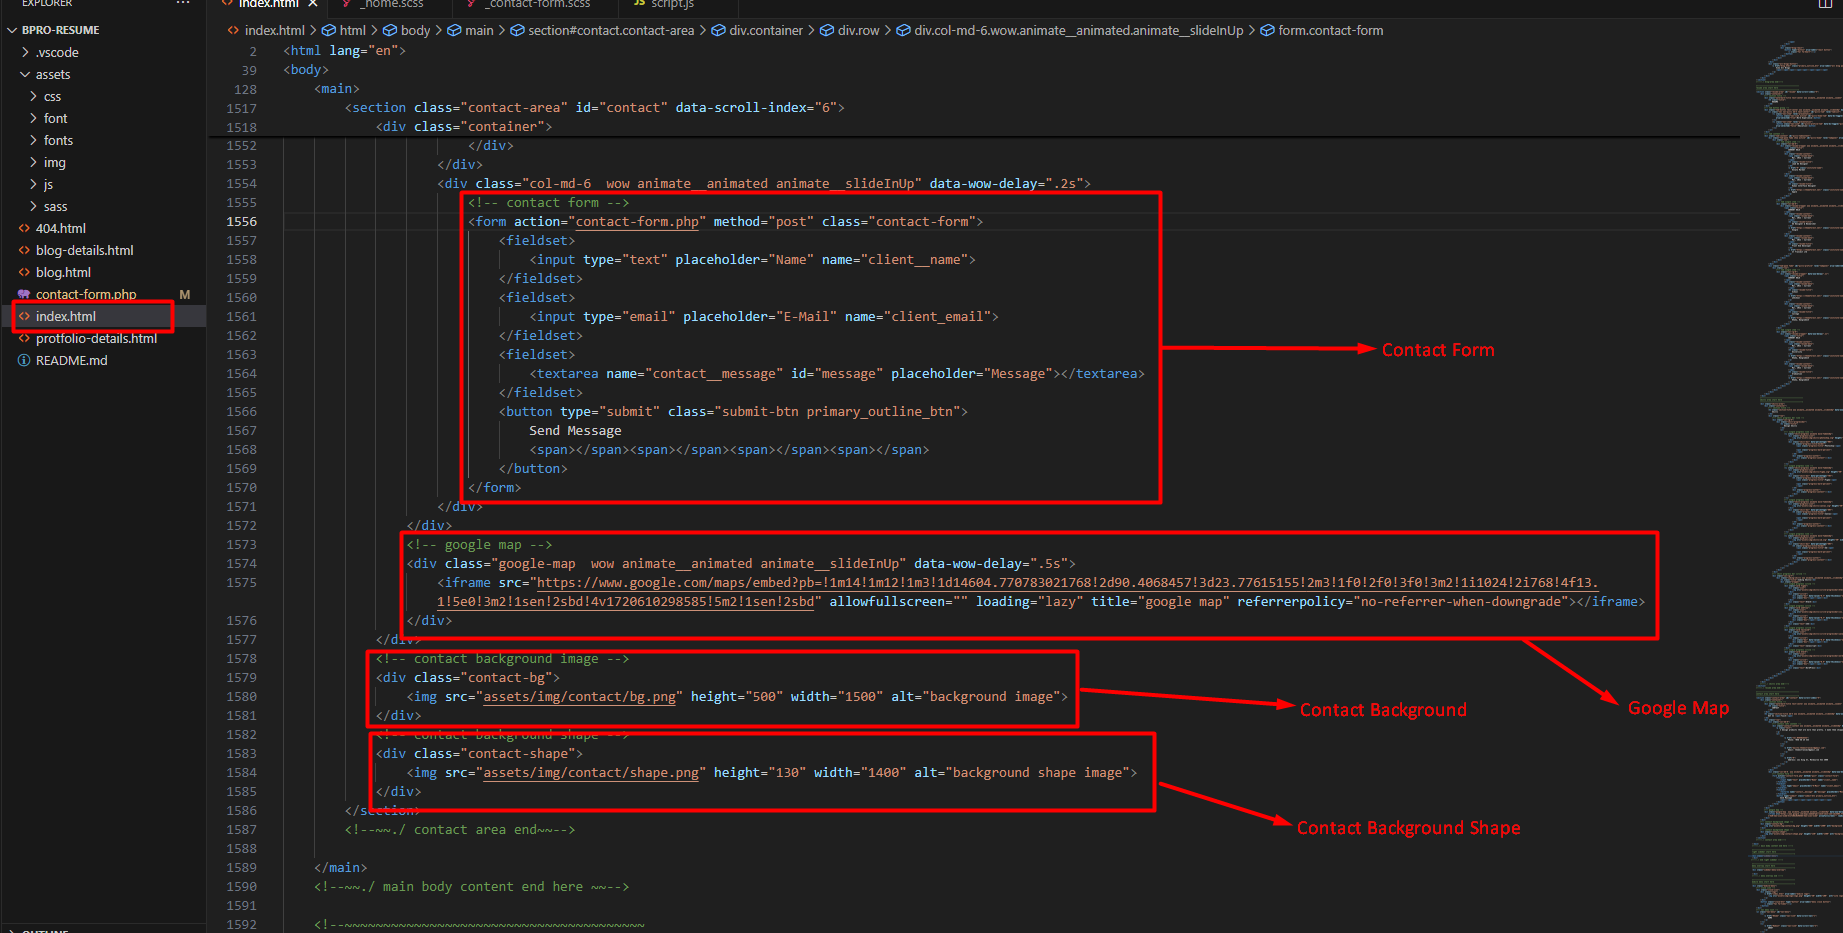This screenshot has width=1843, height=933.
Task: Expand the sass folder
Action: pos(55,206)
